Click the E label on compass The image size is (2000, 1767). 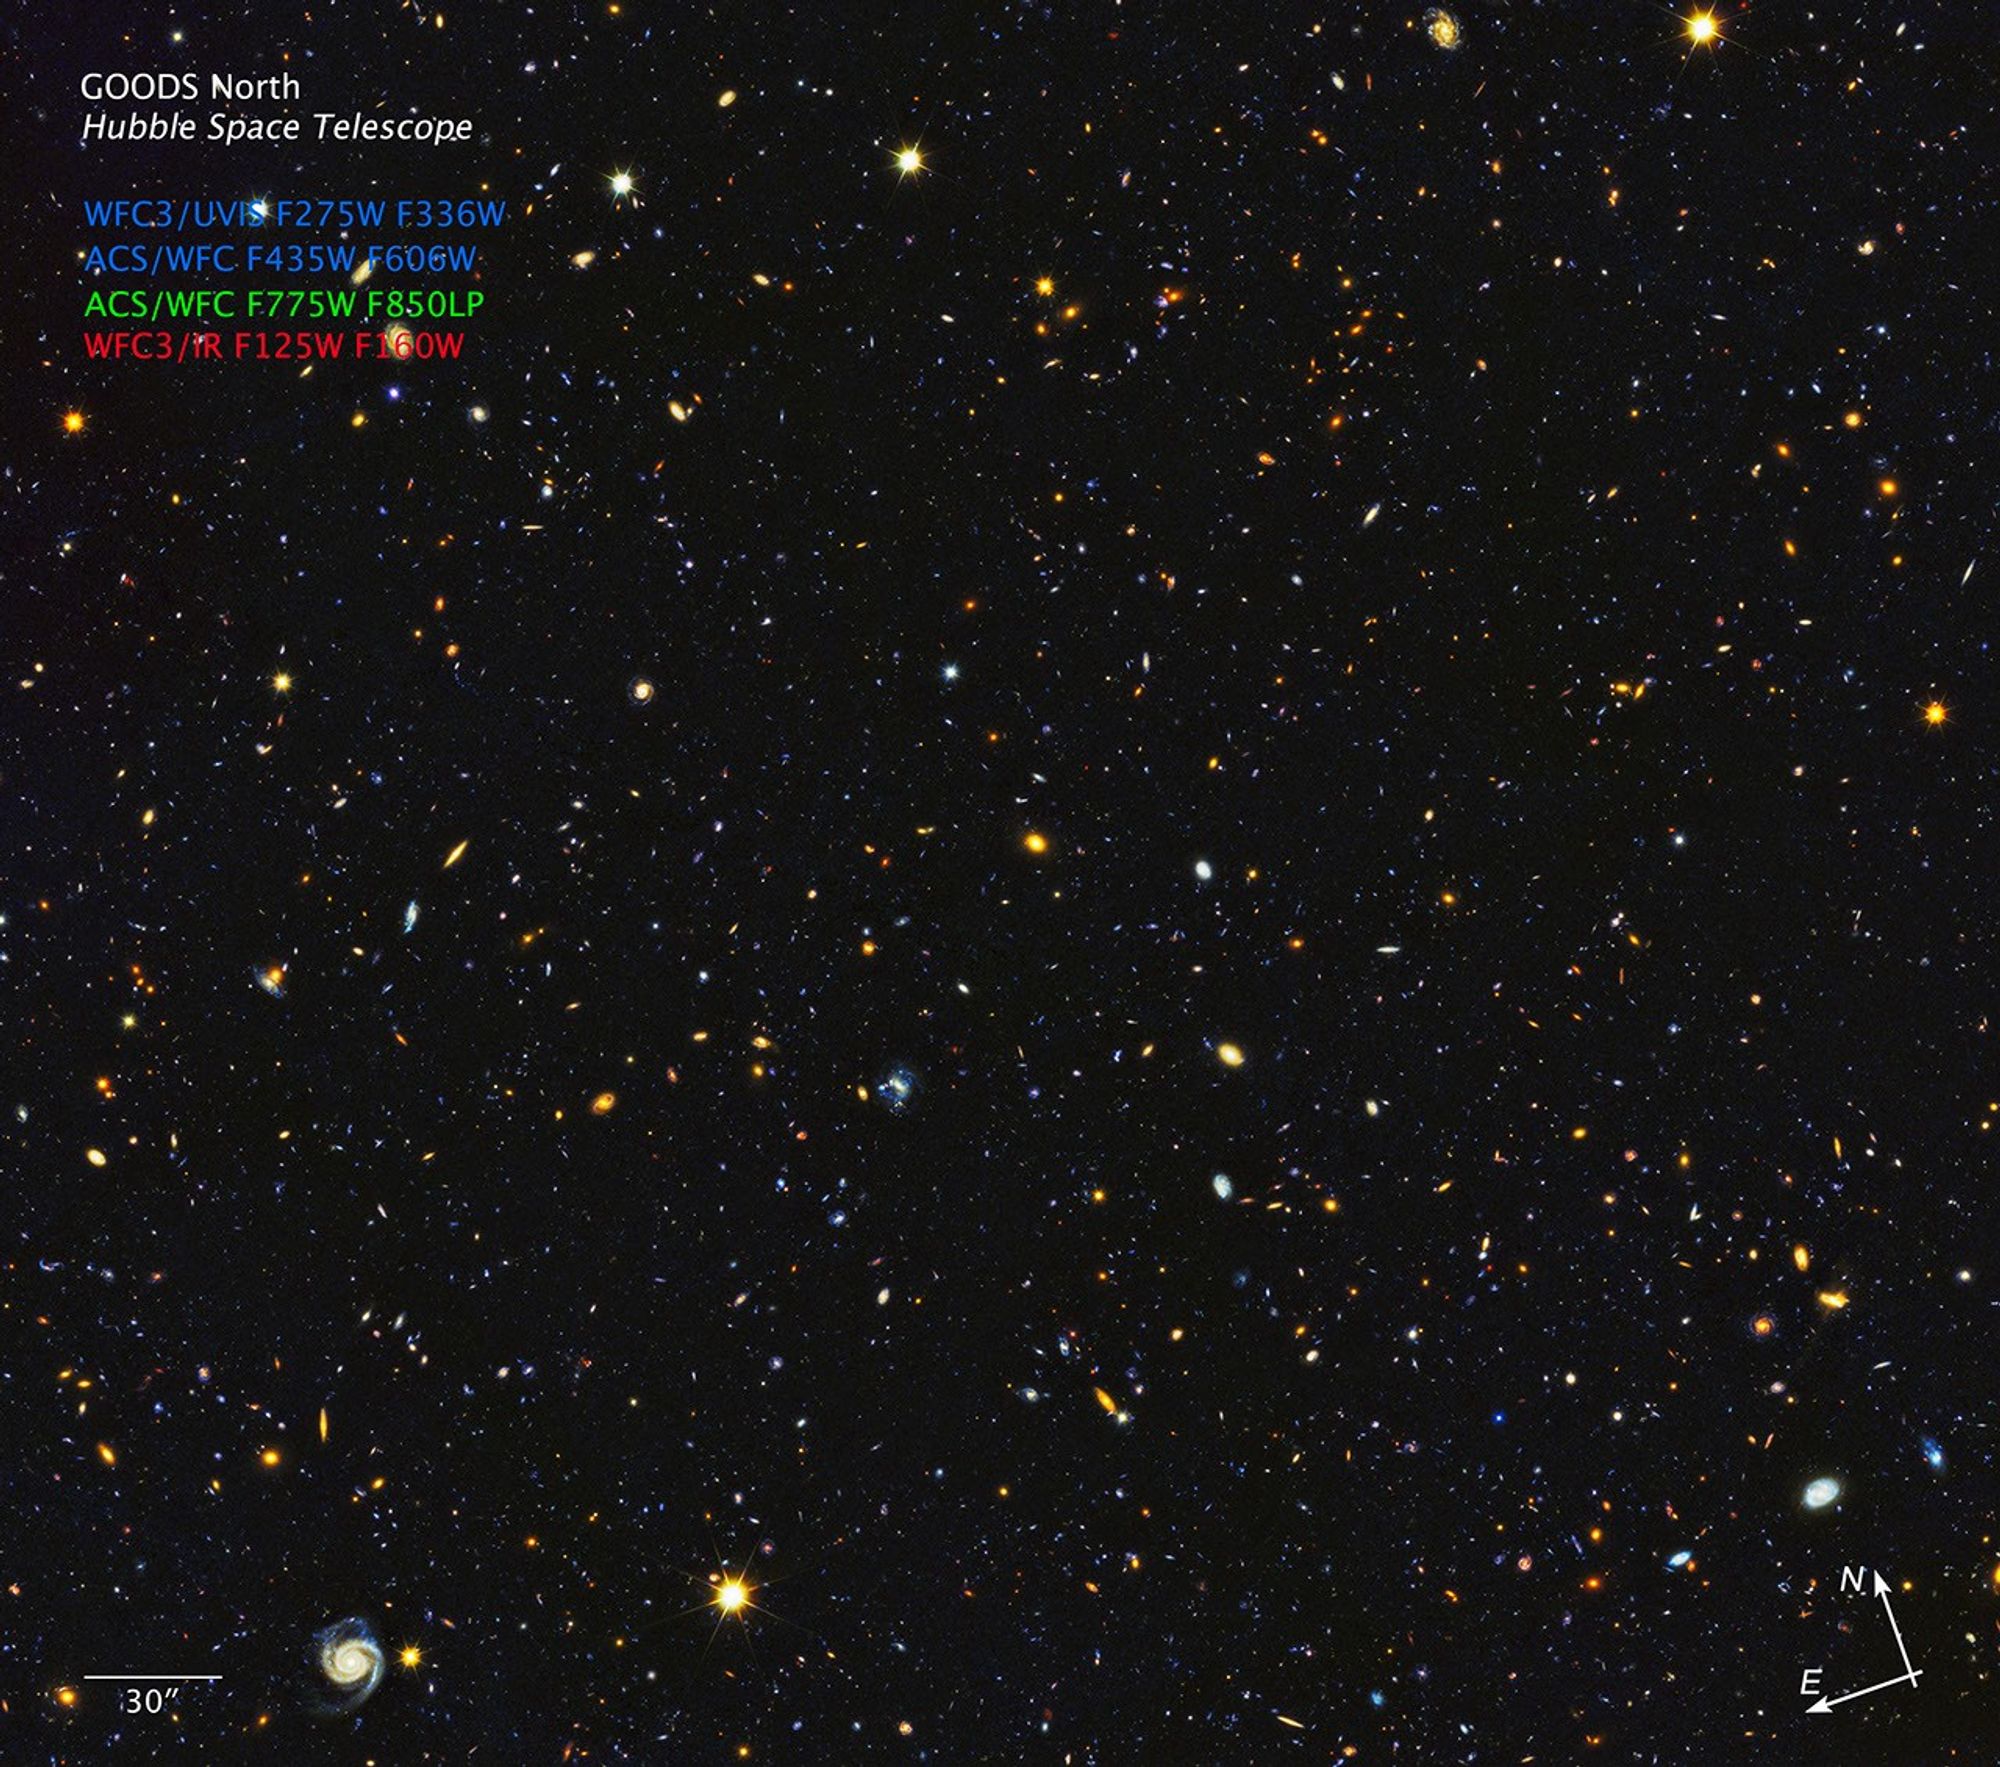tap(1810, 1682)
